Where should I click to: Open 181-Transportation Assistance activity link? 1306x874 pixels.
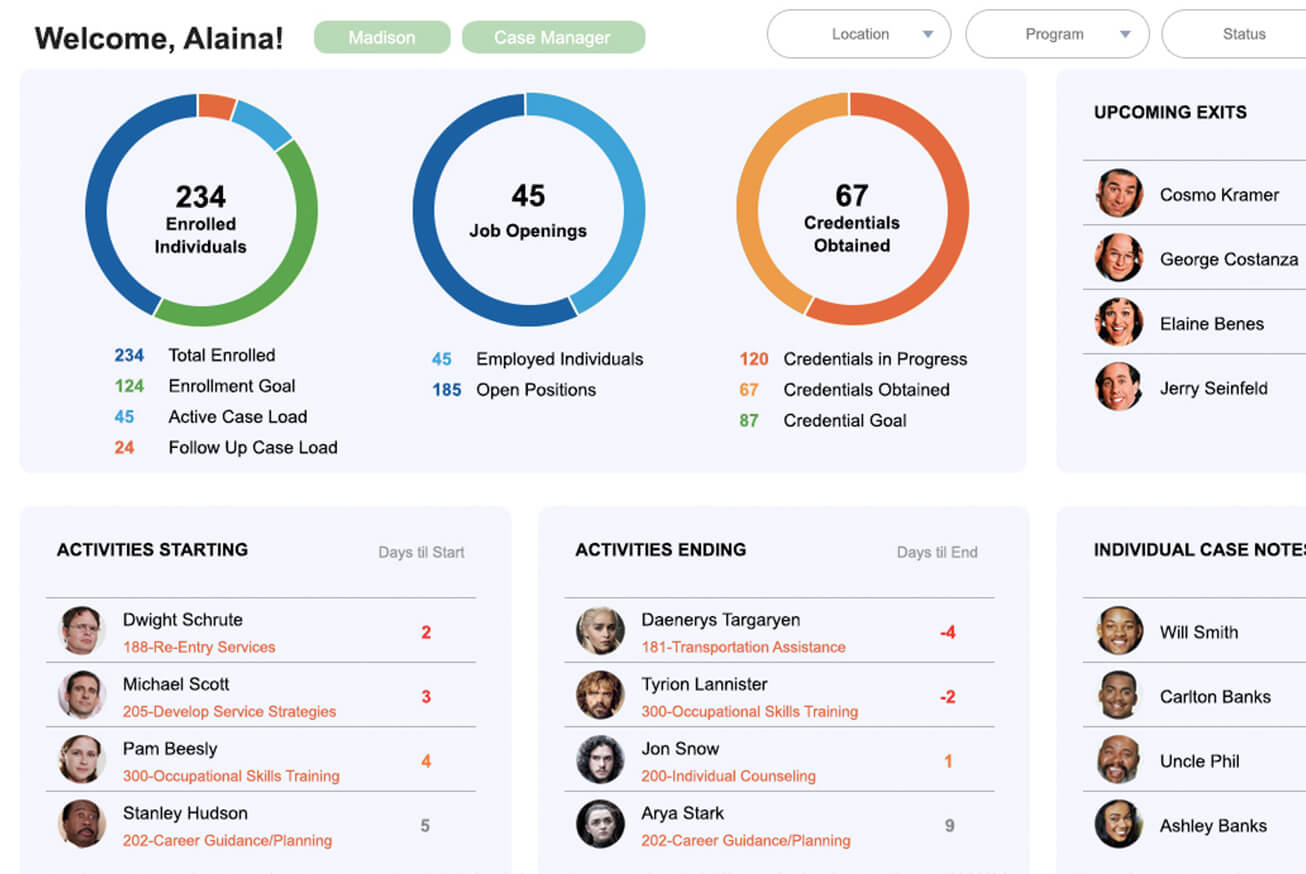[x=743, y=647]
